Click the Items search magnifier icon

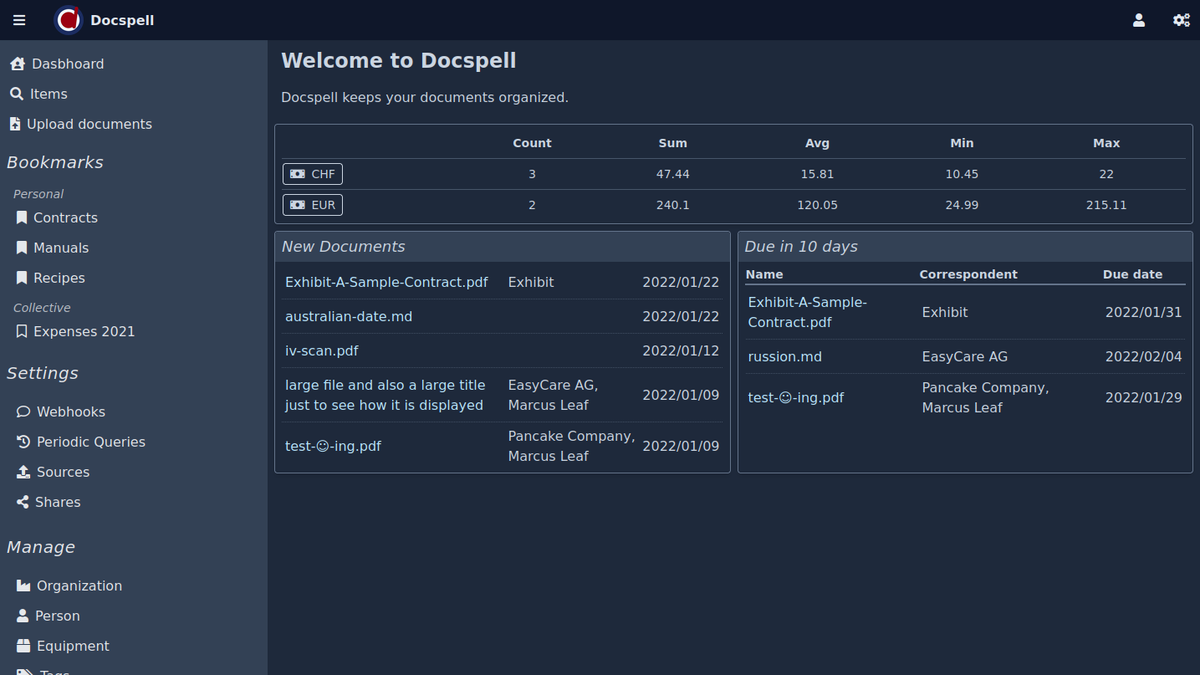pyautogui.click(x=17, y=94)
